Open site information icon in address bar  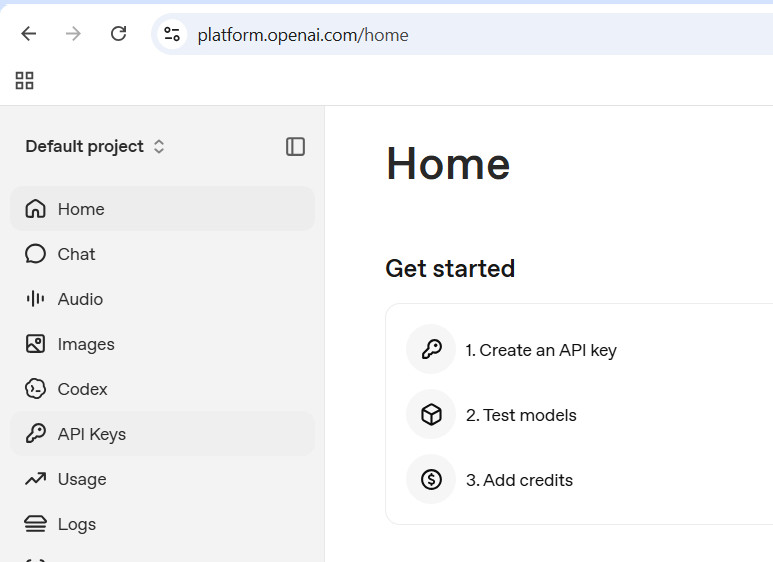(x=172, y=34)
